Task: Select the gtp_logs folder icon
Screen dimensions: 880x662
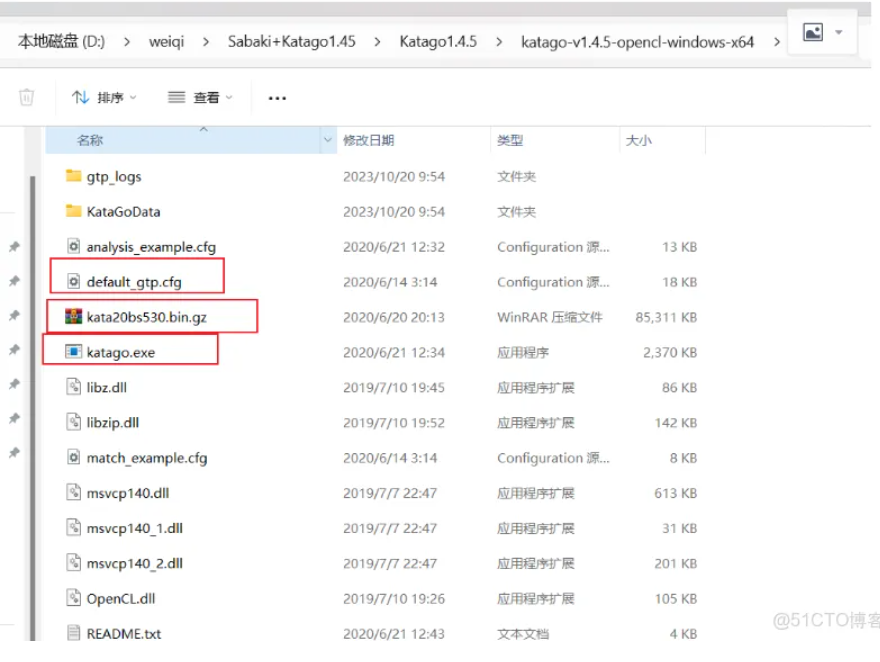Action: tap(74, 176)
